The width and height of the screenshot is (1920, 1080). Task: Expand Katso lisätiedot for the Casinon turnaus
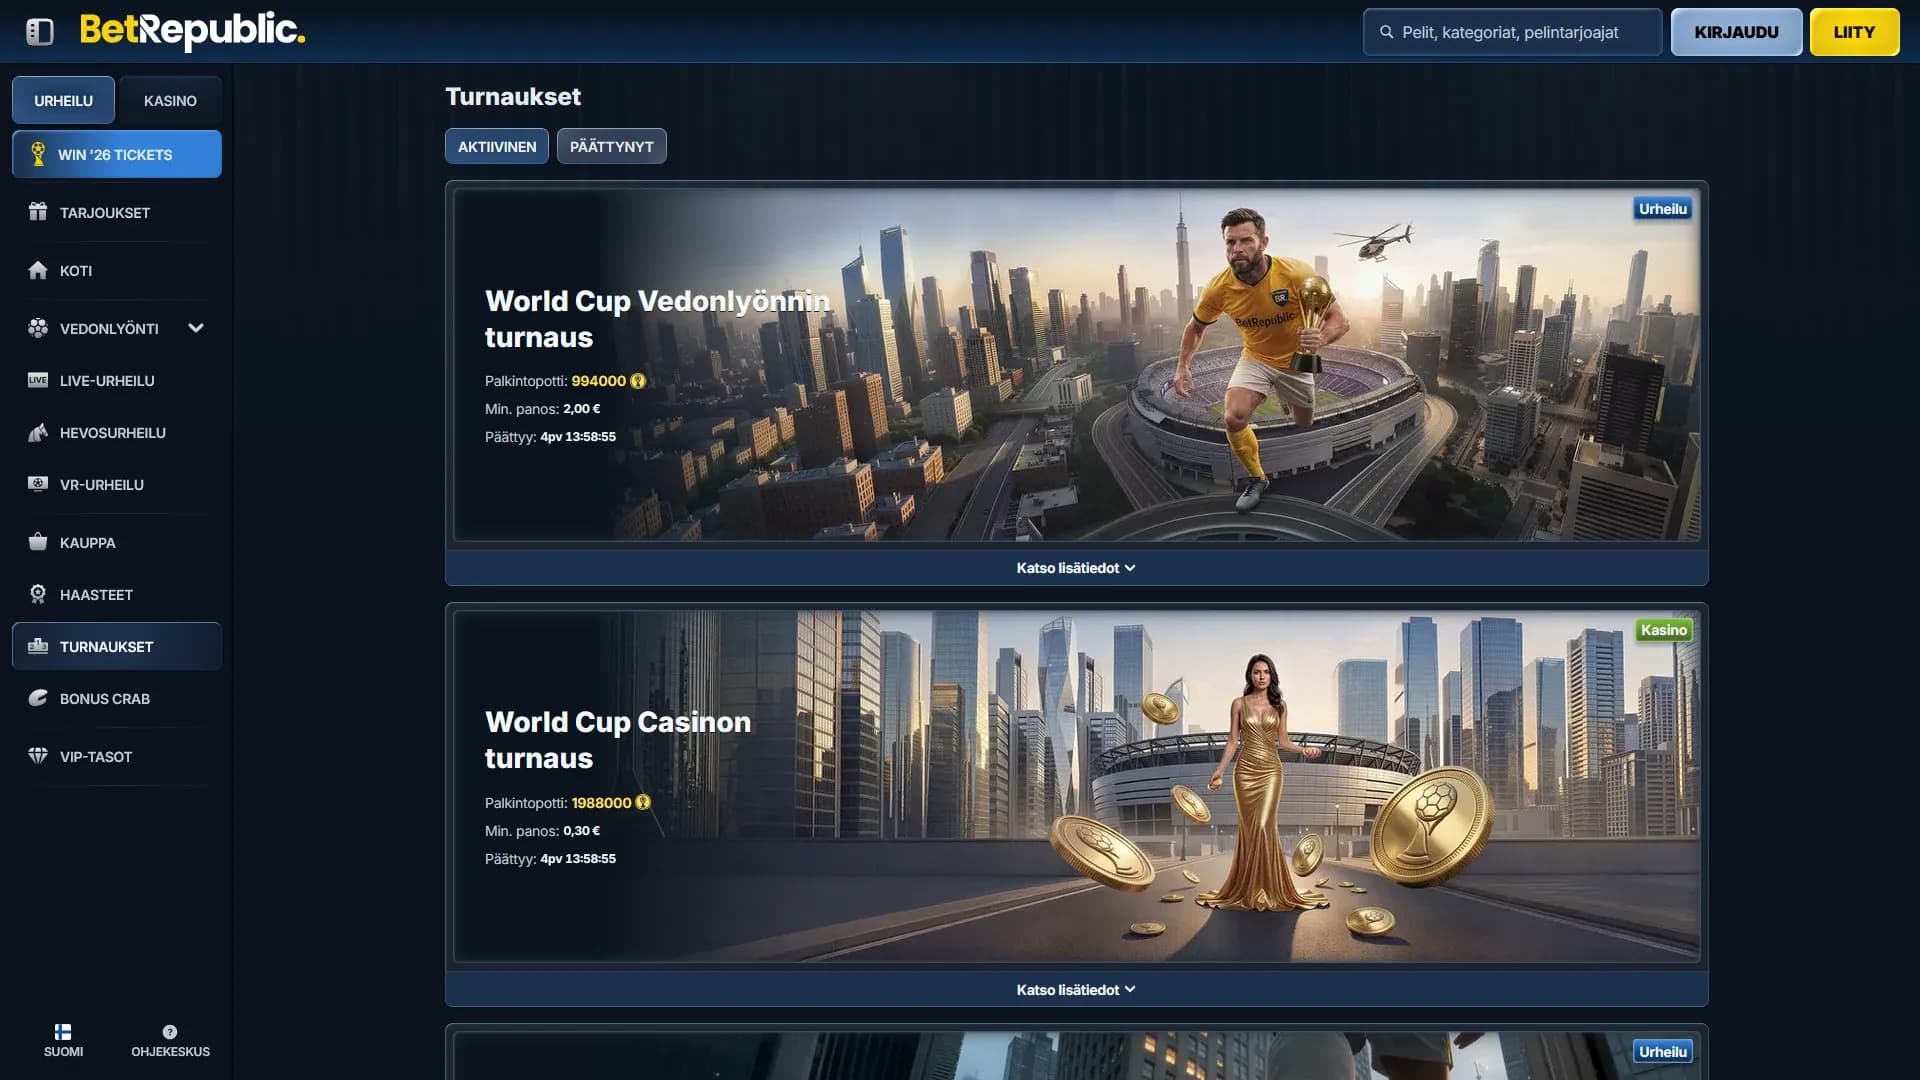1076,990
